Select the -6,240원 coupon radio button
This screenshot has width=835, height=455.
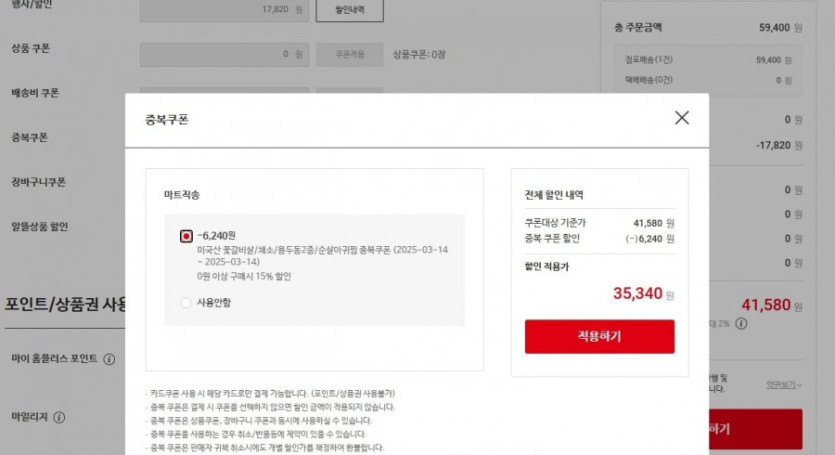186,236
